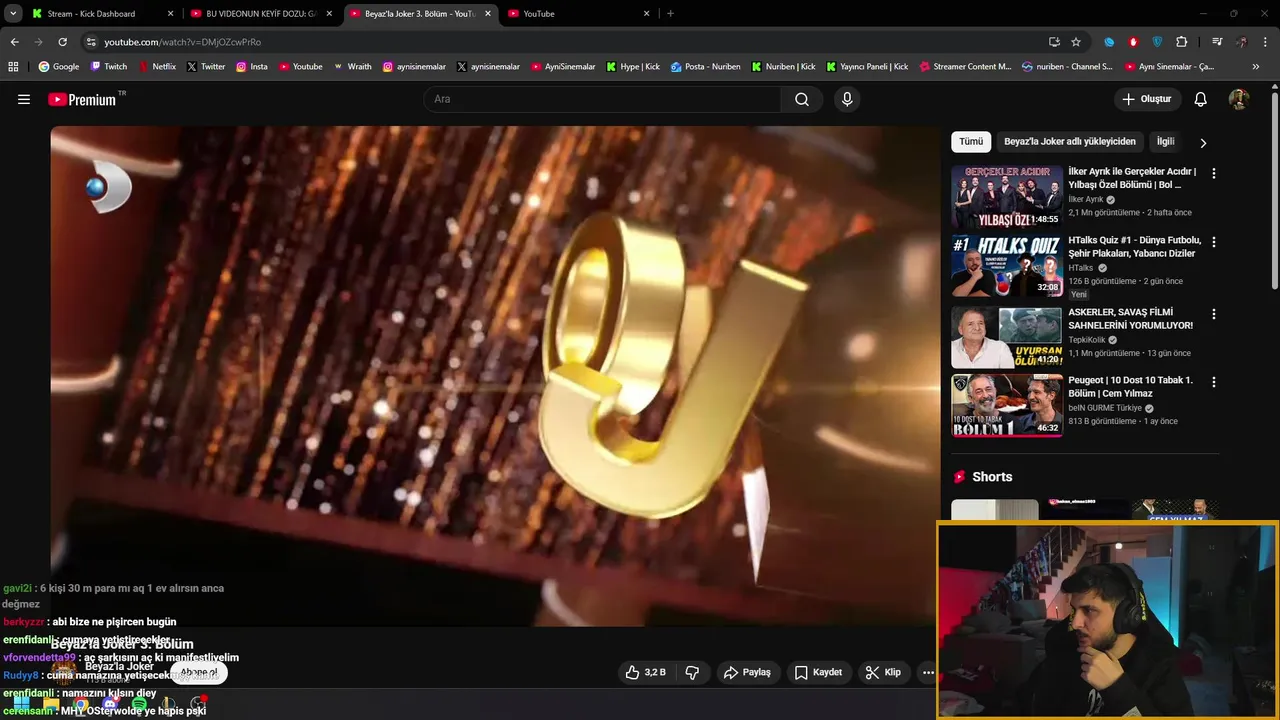Click the video player to pause
The image size is (1280, 720).
tap(495, 376)
